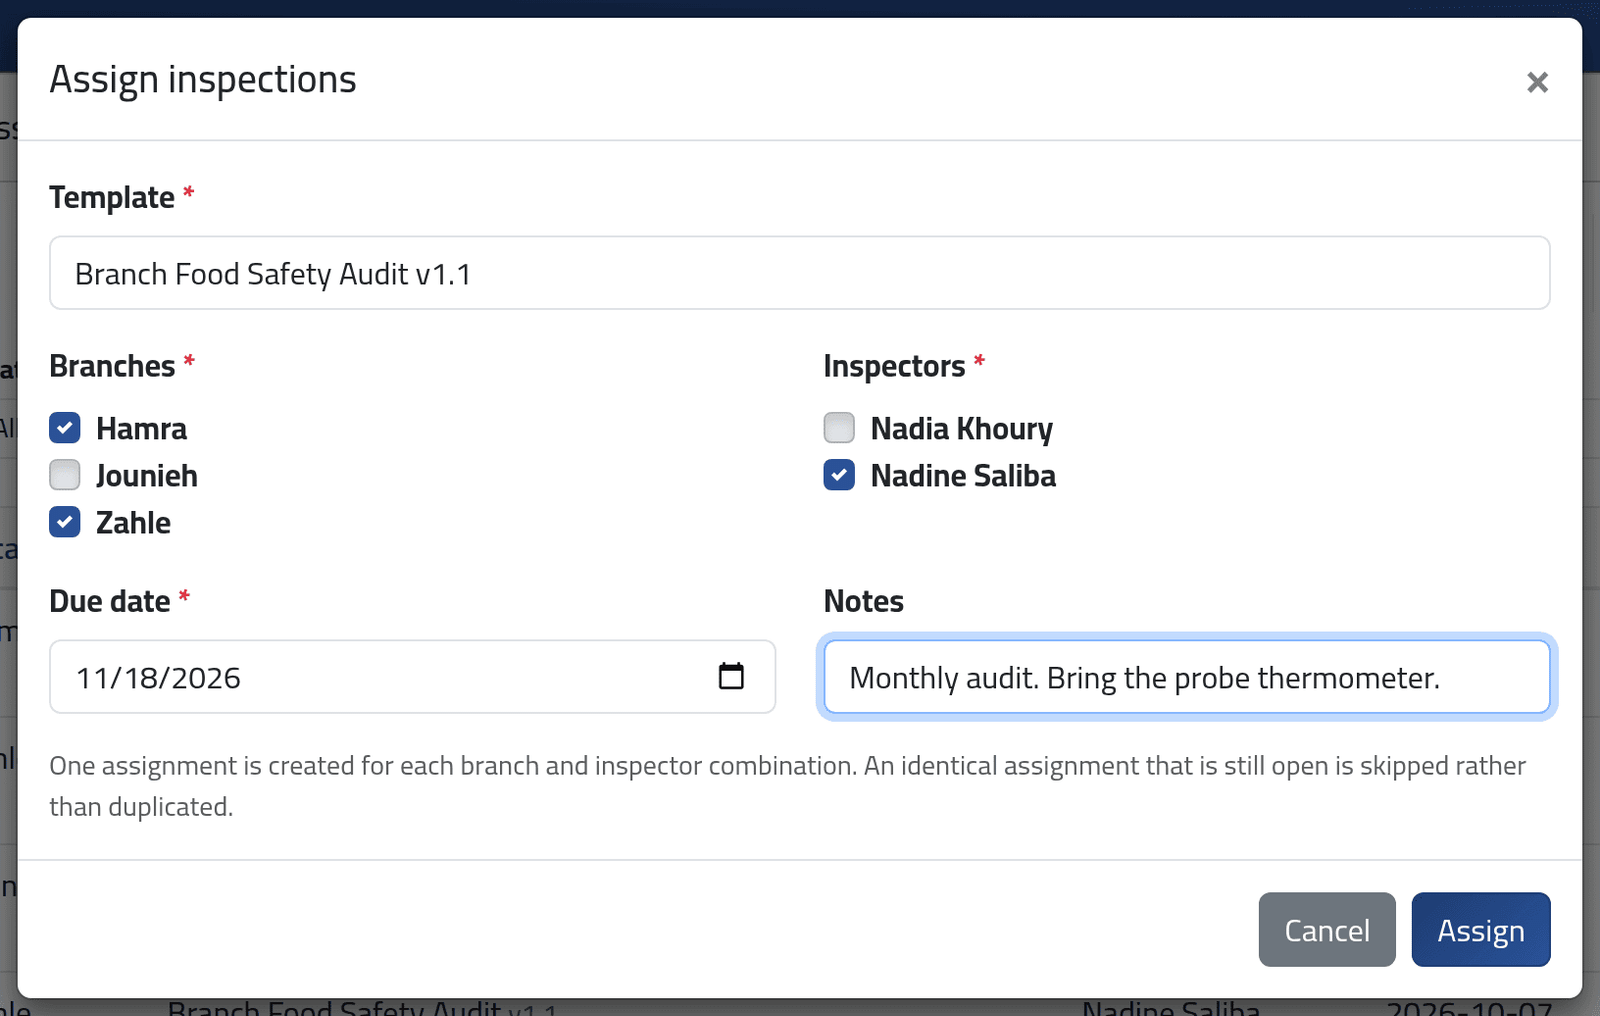Uncheck the Hamra branch checkbox
Screen dimensions: 1600x1016
pos(65,428)
